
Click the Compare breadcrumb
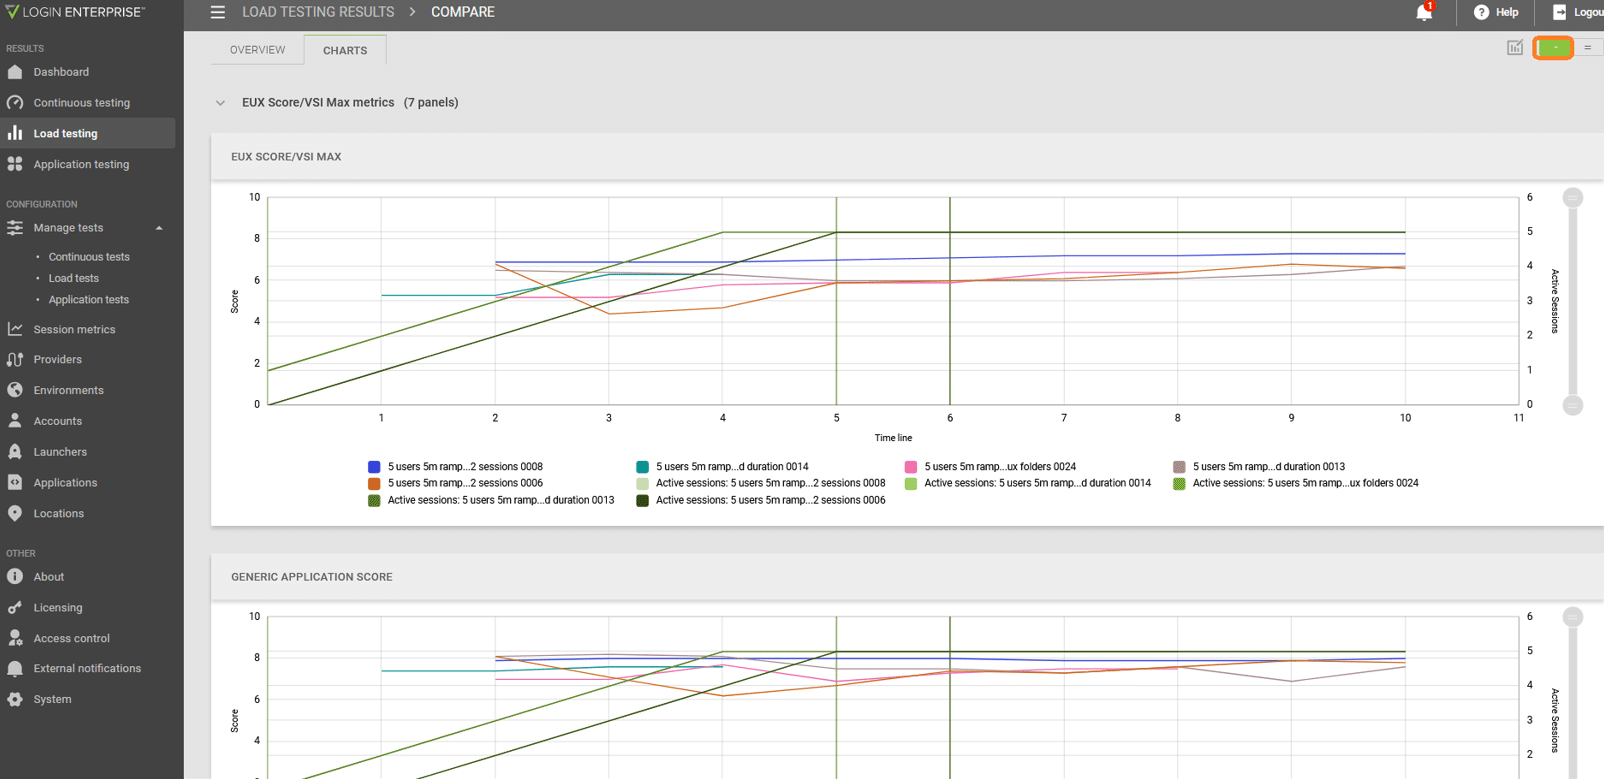pos(463,12)
